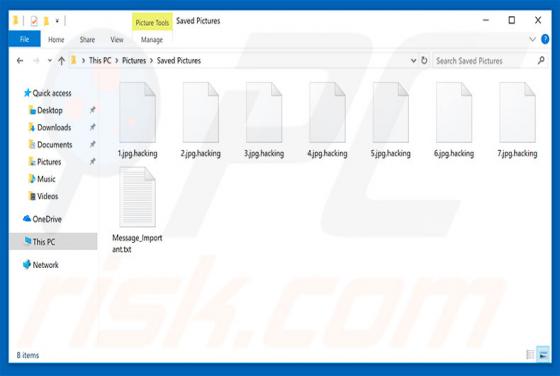The width and height of the screenshot is (560, 376).
Task: Click the folder icon in title bar
Action: [16, 21]
